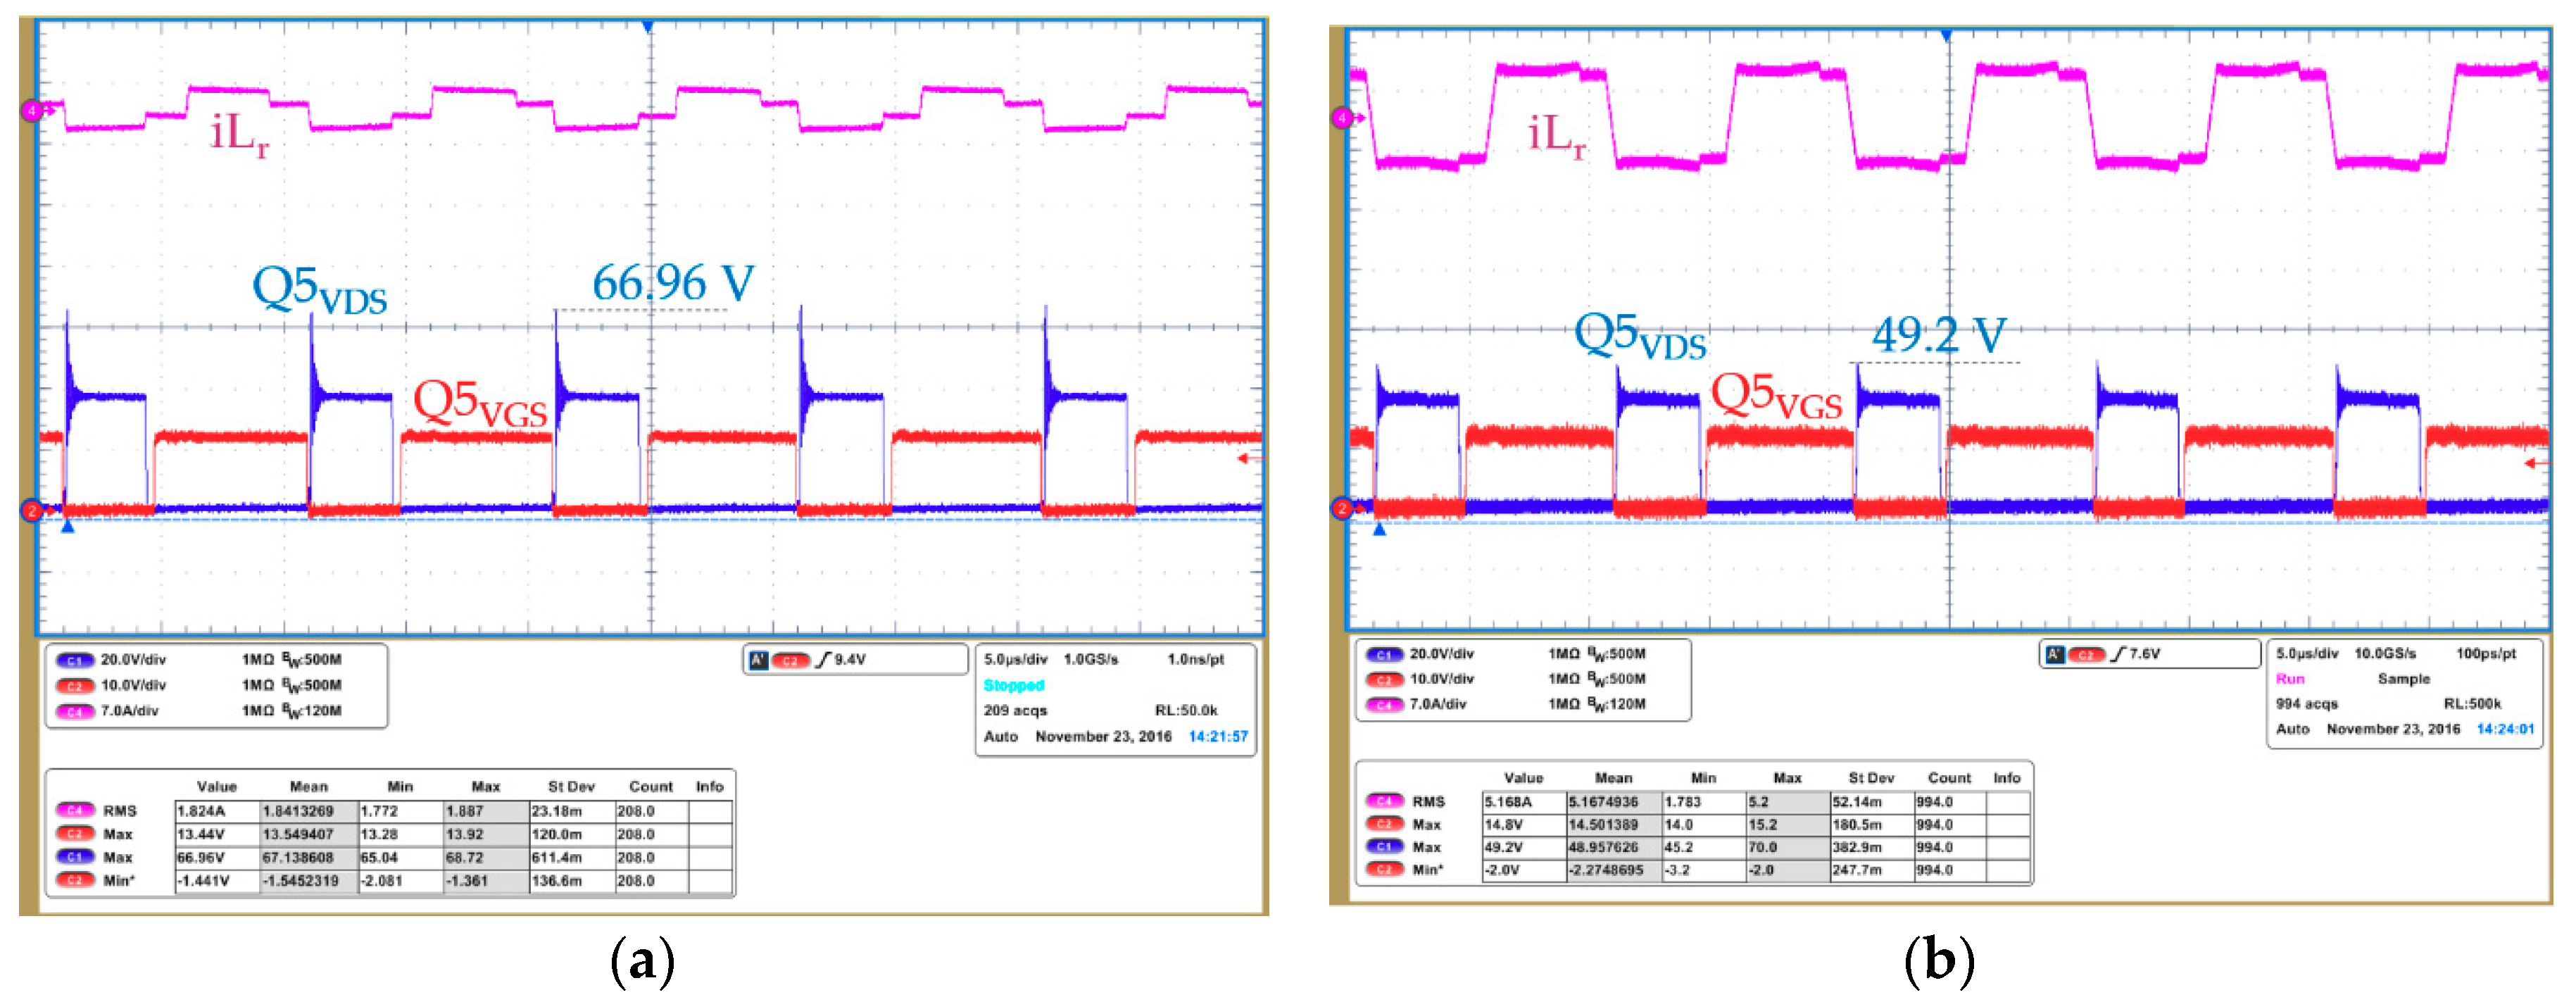Click the 20.0V/div scale readout in scope (a)

[133, 660]
